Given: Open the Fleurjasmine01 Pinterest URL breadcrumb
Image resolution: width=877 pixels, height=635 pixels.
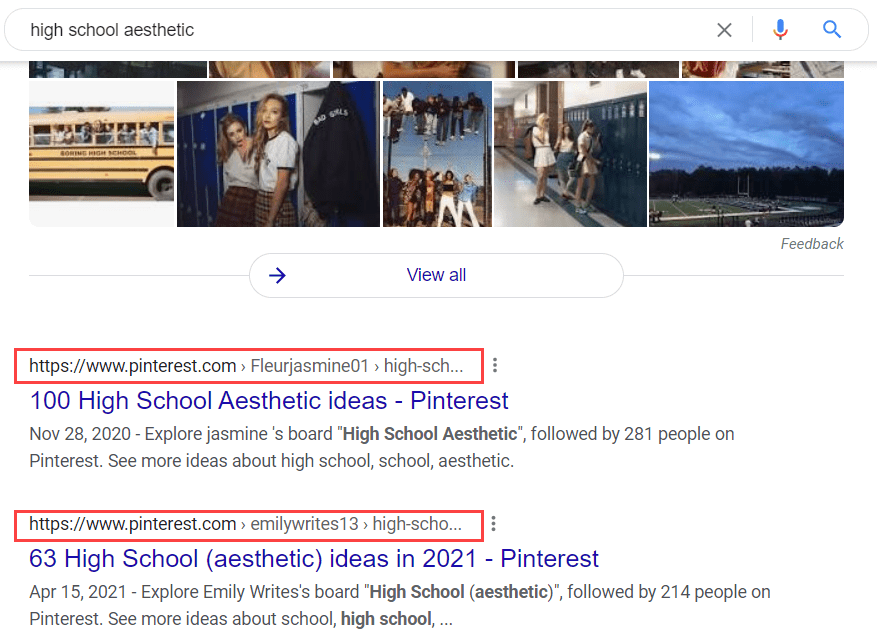Looking at the screenshot, I should pos(246,366).
